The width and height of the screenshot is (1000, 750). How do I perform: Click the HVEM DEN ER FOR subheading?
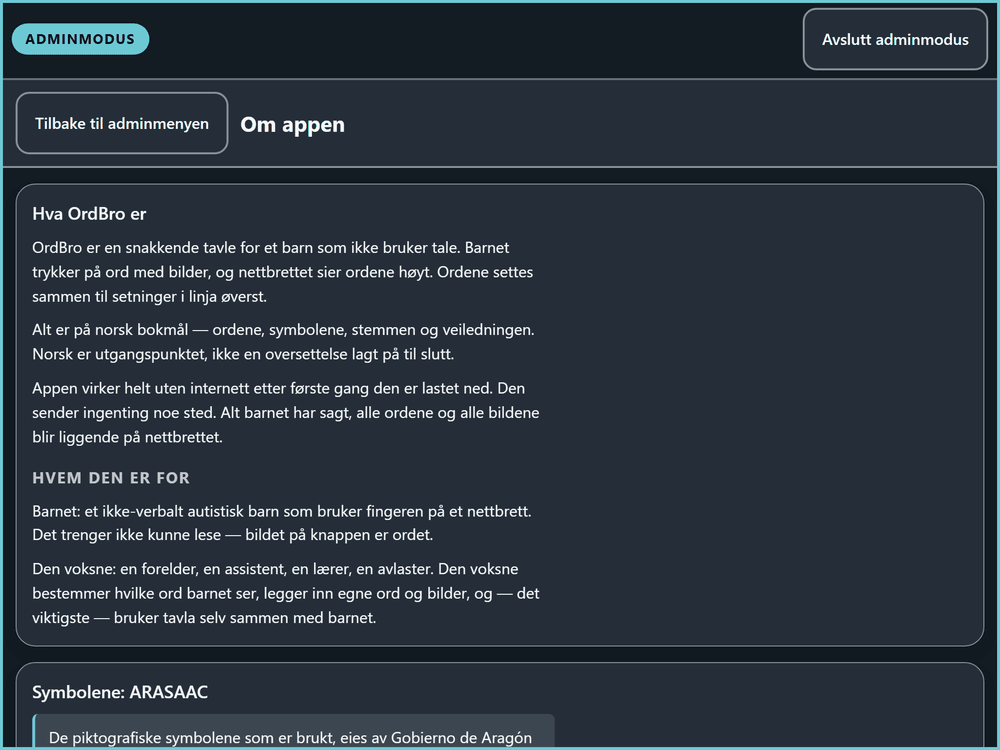111,478
